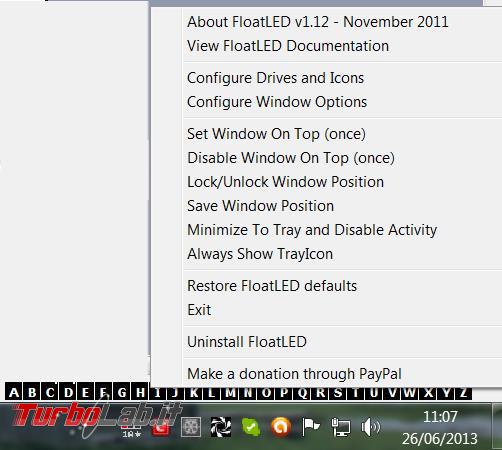Click the orange circular tray icon
Screen dimensions: 502x450
(x=281, y=427)
